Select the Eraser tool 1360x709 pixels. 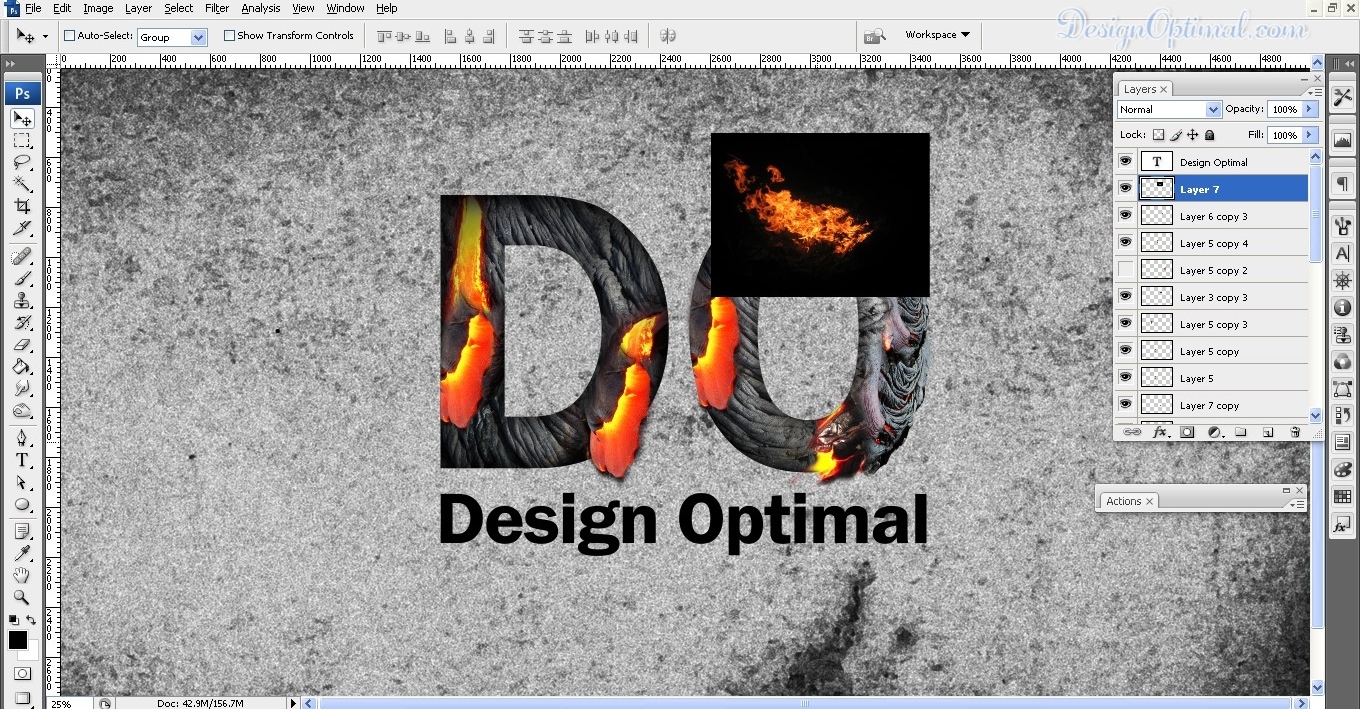(x=22, y=345)
